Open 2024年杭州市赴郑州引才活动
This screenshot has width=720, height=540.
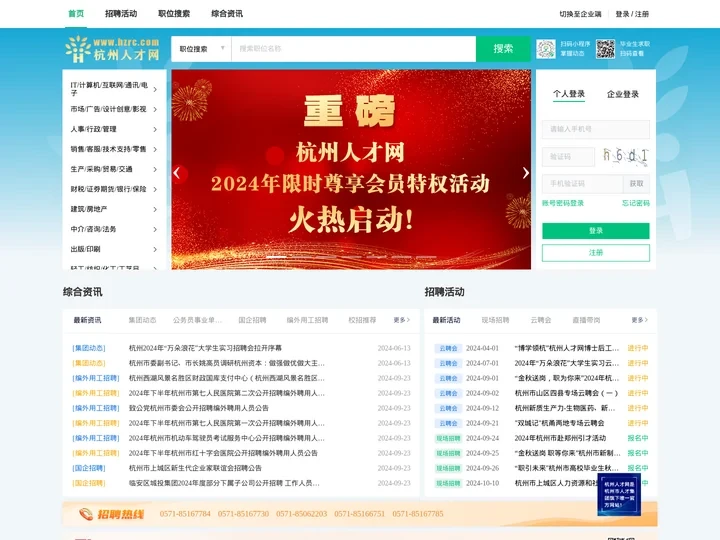pos(560,438)
